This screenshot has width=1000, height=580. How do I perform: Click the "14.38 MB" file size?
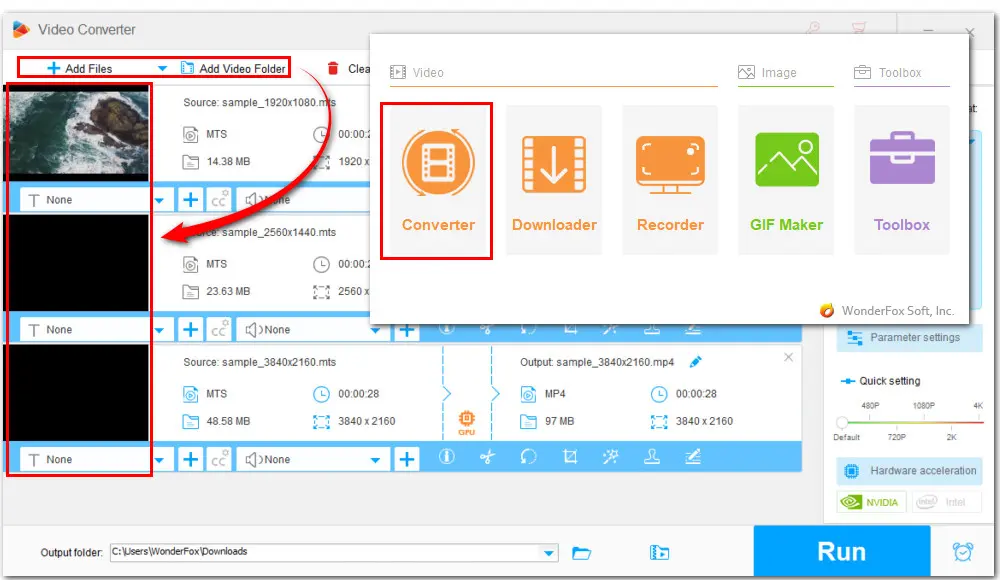point(228,161)
